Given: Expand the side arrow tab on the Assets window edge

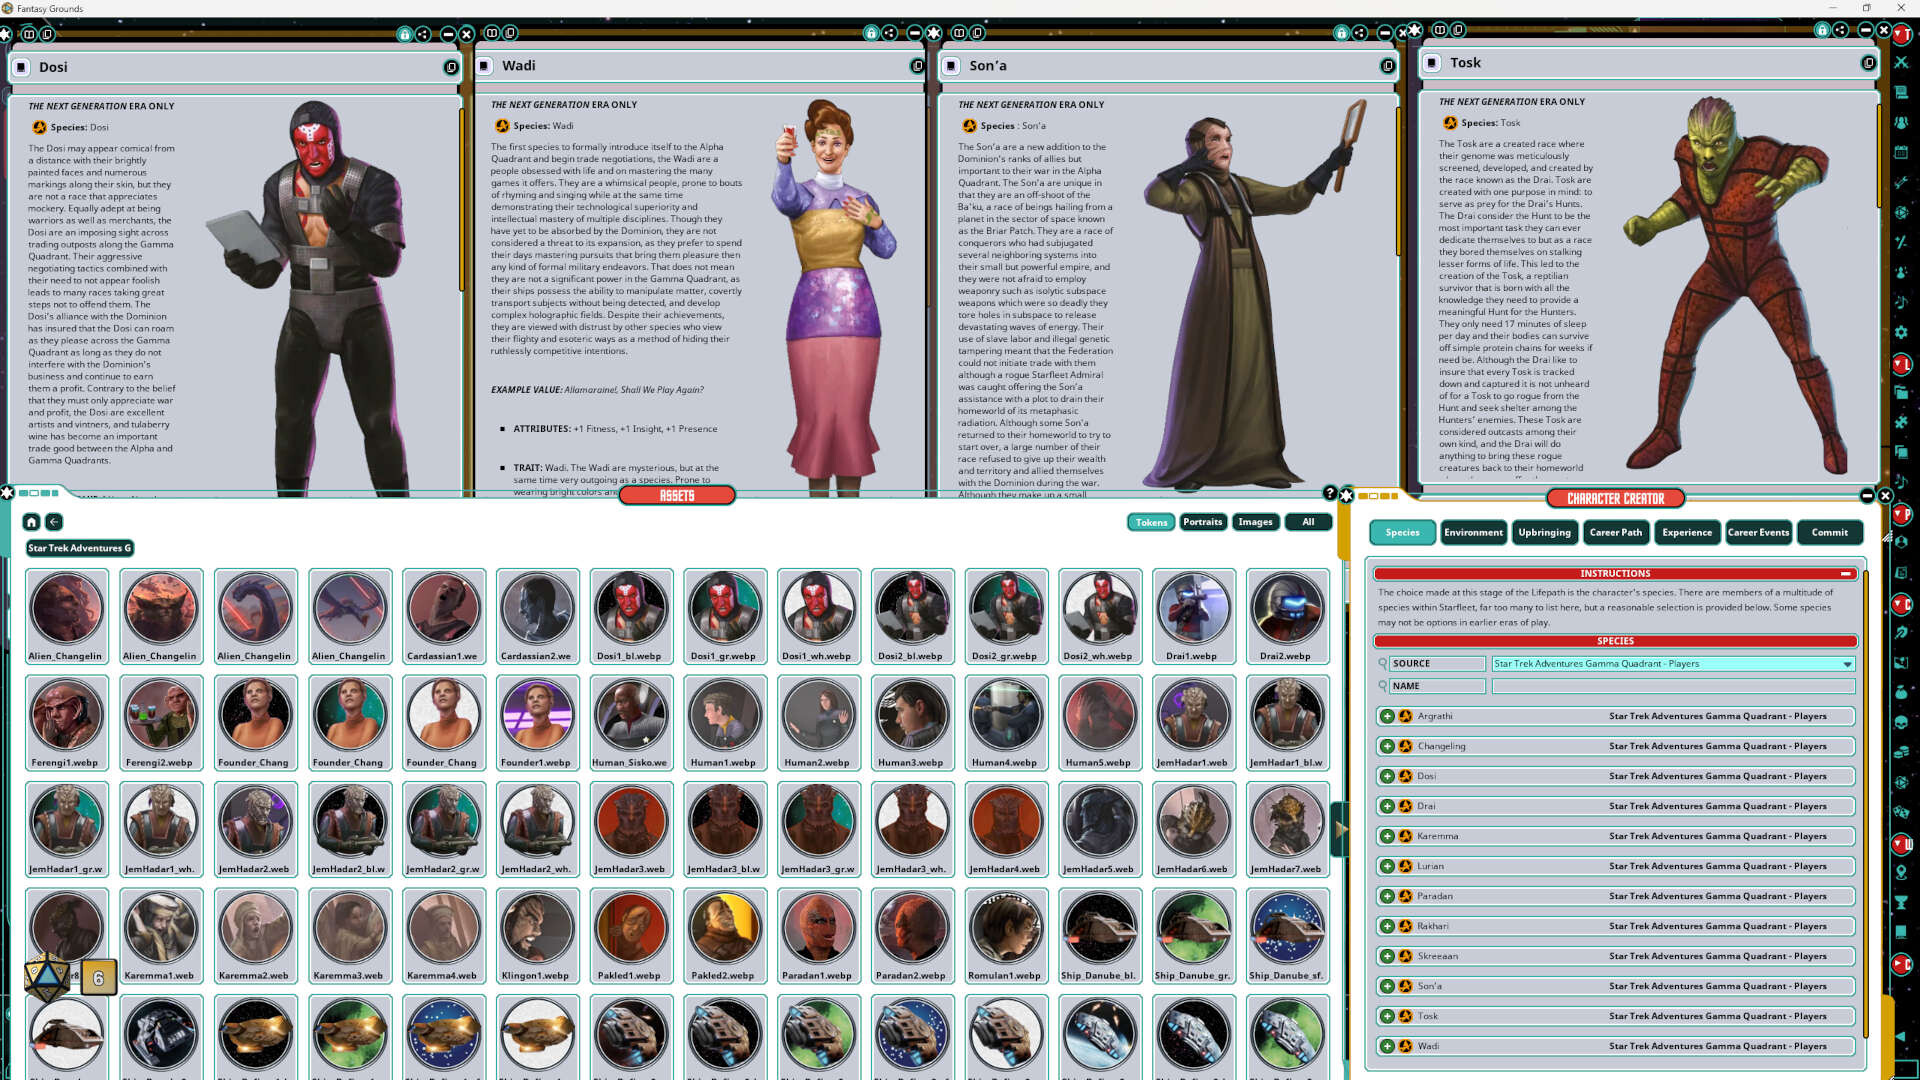Looking at the screenshot, I should pyautogui.click(x=1343, y=827).
